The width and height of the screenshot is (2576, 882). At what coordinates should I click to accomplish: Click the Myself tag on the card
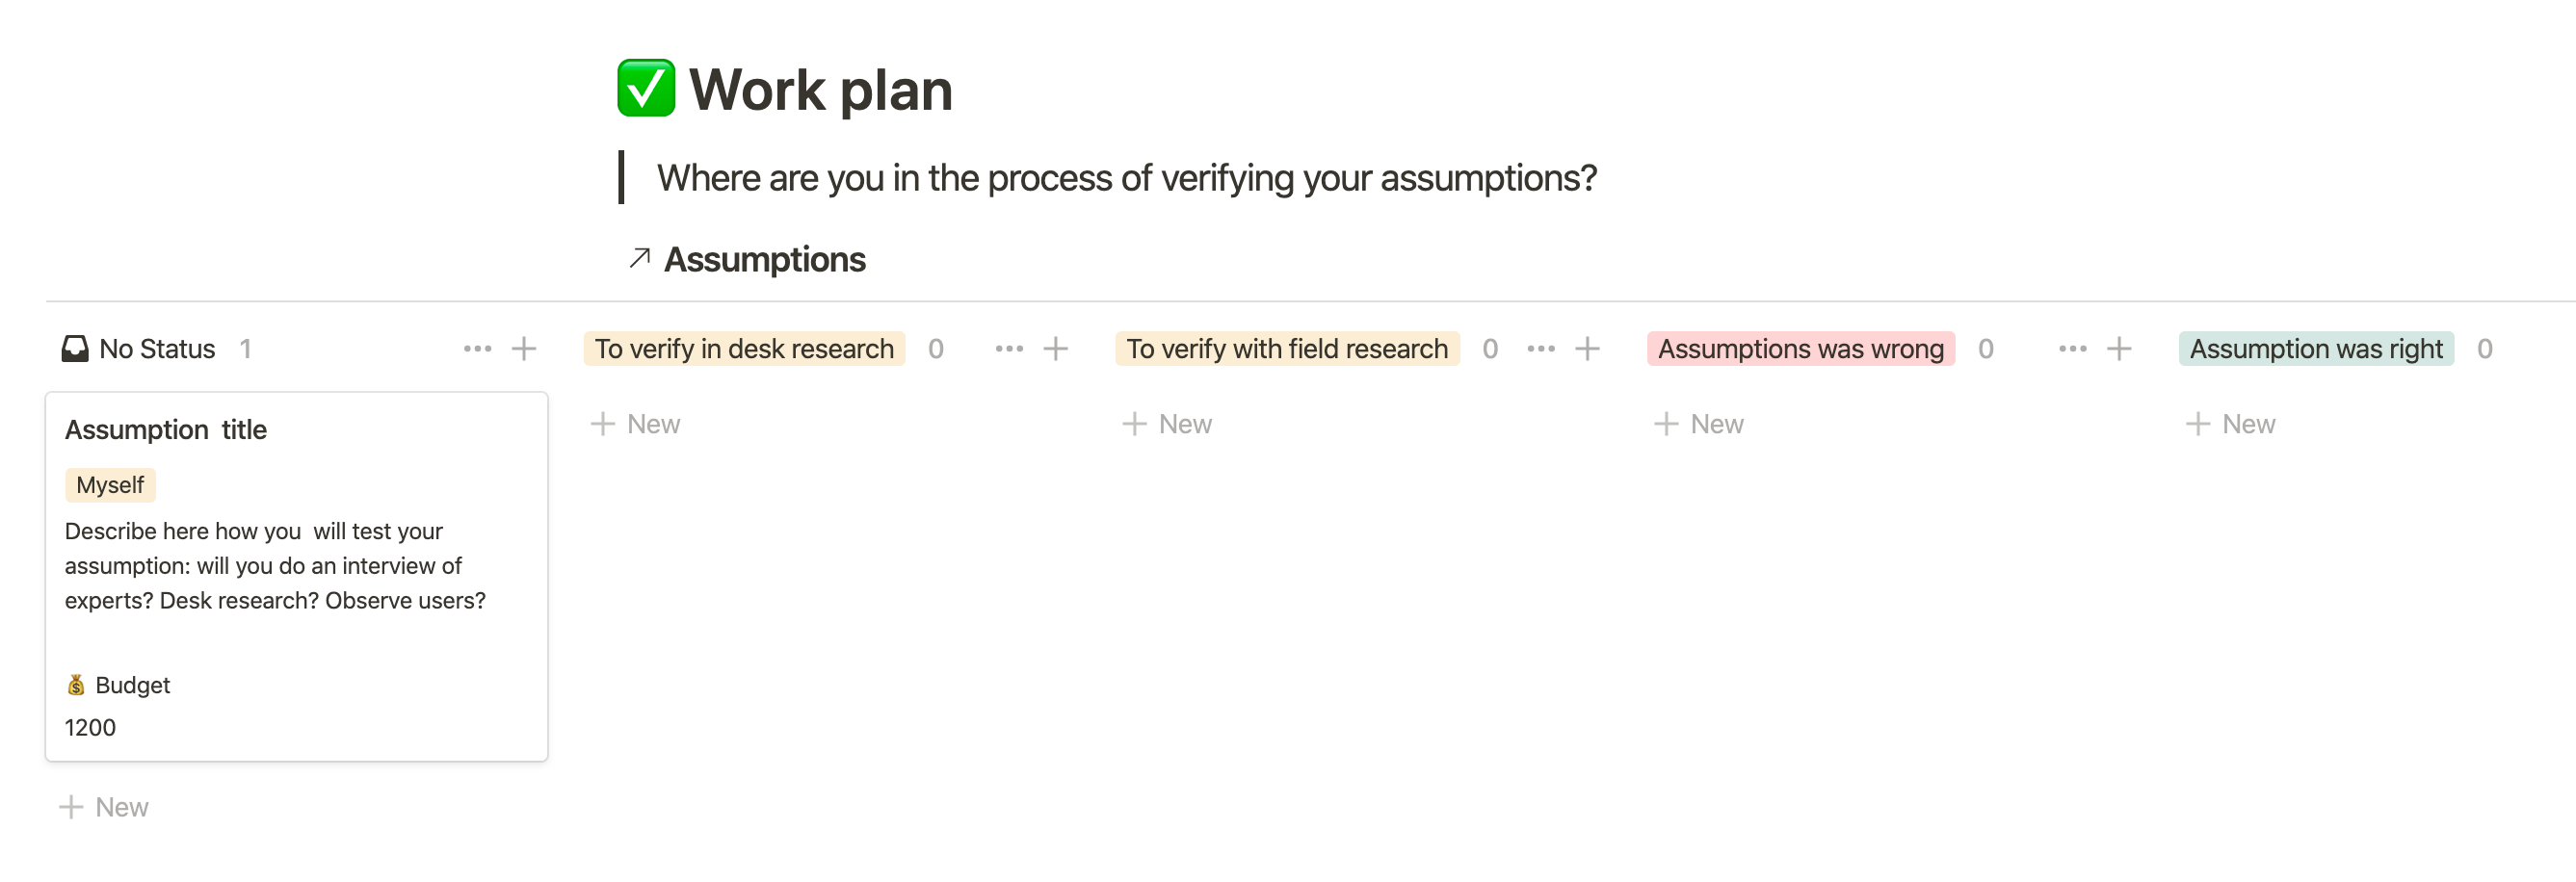(110, 485)
